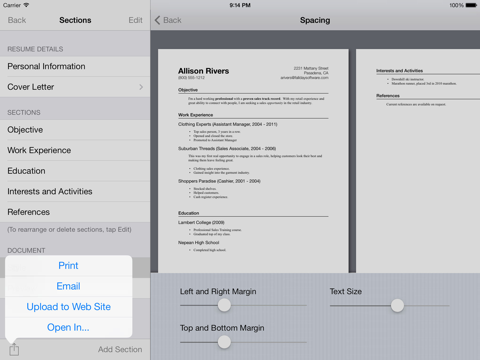Select Upload to Web Site option

68,307
